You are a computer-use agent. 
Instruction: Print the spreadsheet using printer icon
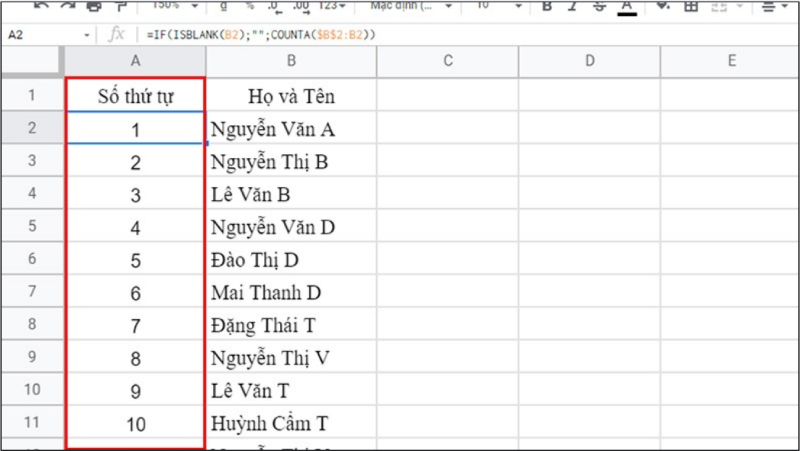tap(94, 6)
